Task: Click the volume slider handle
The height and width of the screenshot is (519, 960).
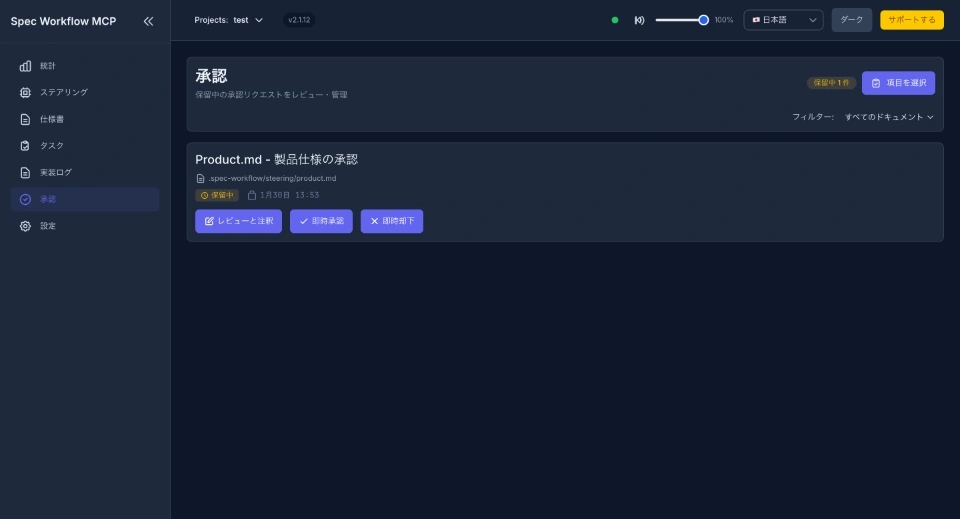Action: pyautogui.click(x=704, y=20)
